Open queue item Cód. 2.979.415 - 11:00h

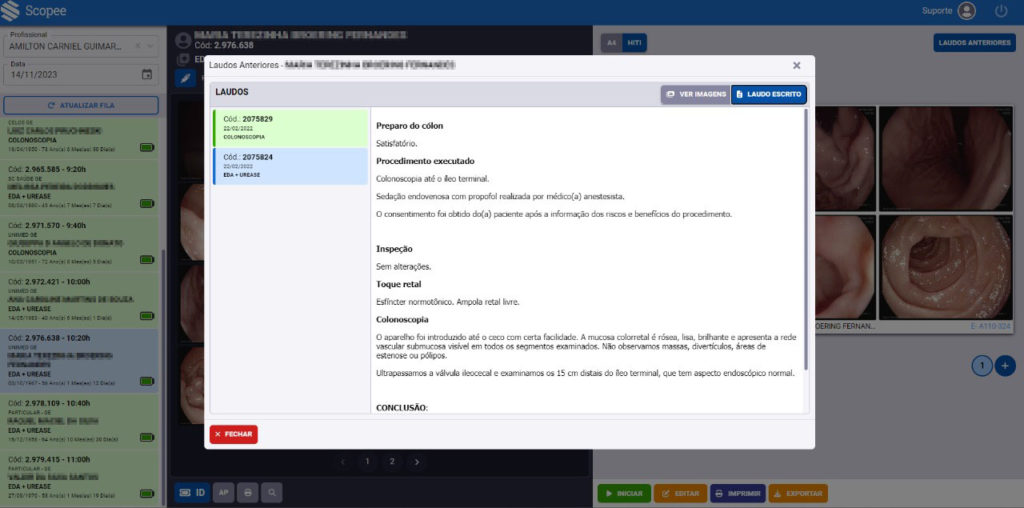(81, 477)
